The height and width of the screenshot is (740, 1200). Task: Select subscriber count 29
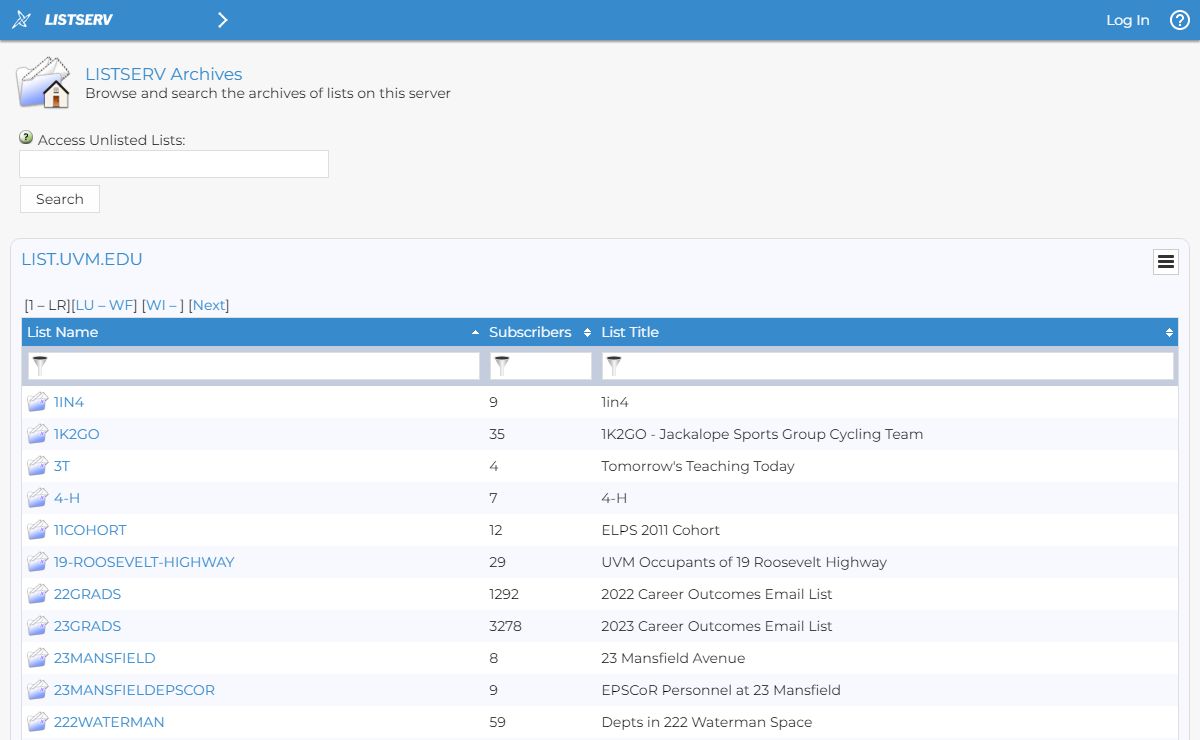click(x=497, y=562)
